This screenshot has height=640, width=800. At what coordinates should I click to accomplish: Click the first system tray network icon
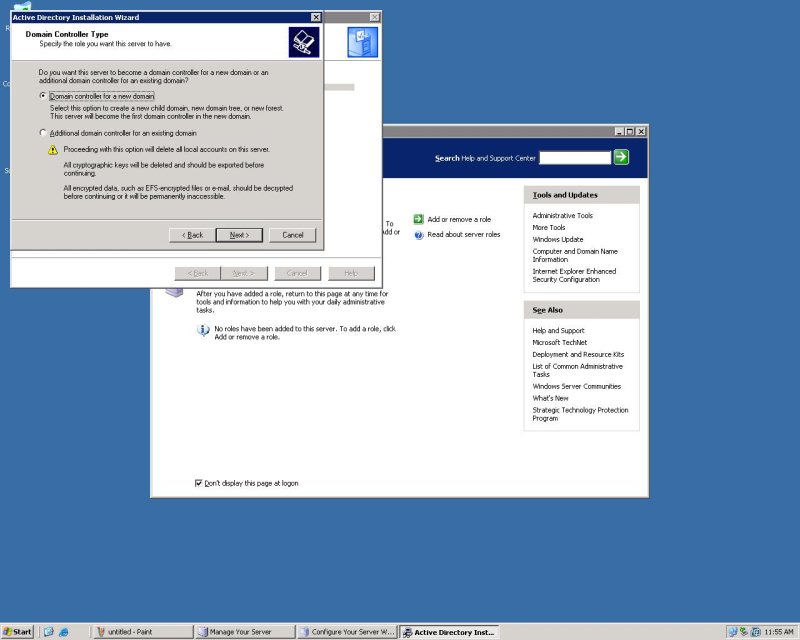coord(733,632)
